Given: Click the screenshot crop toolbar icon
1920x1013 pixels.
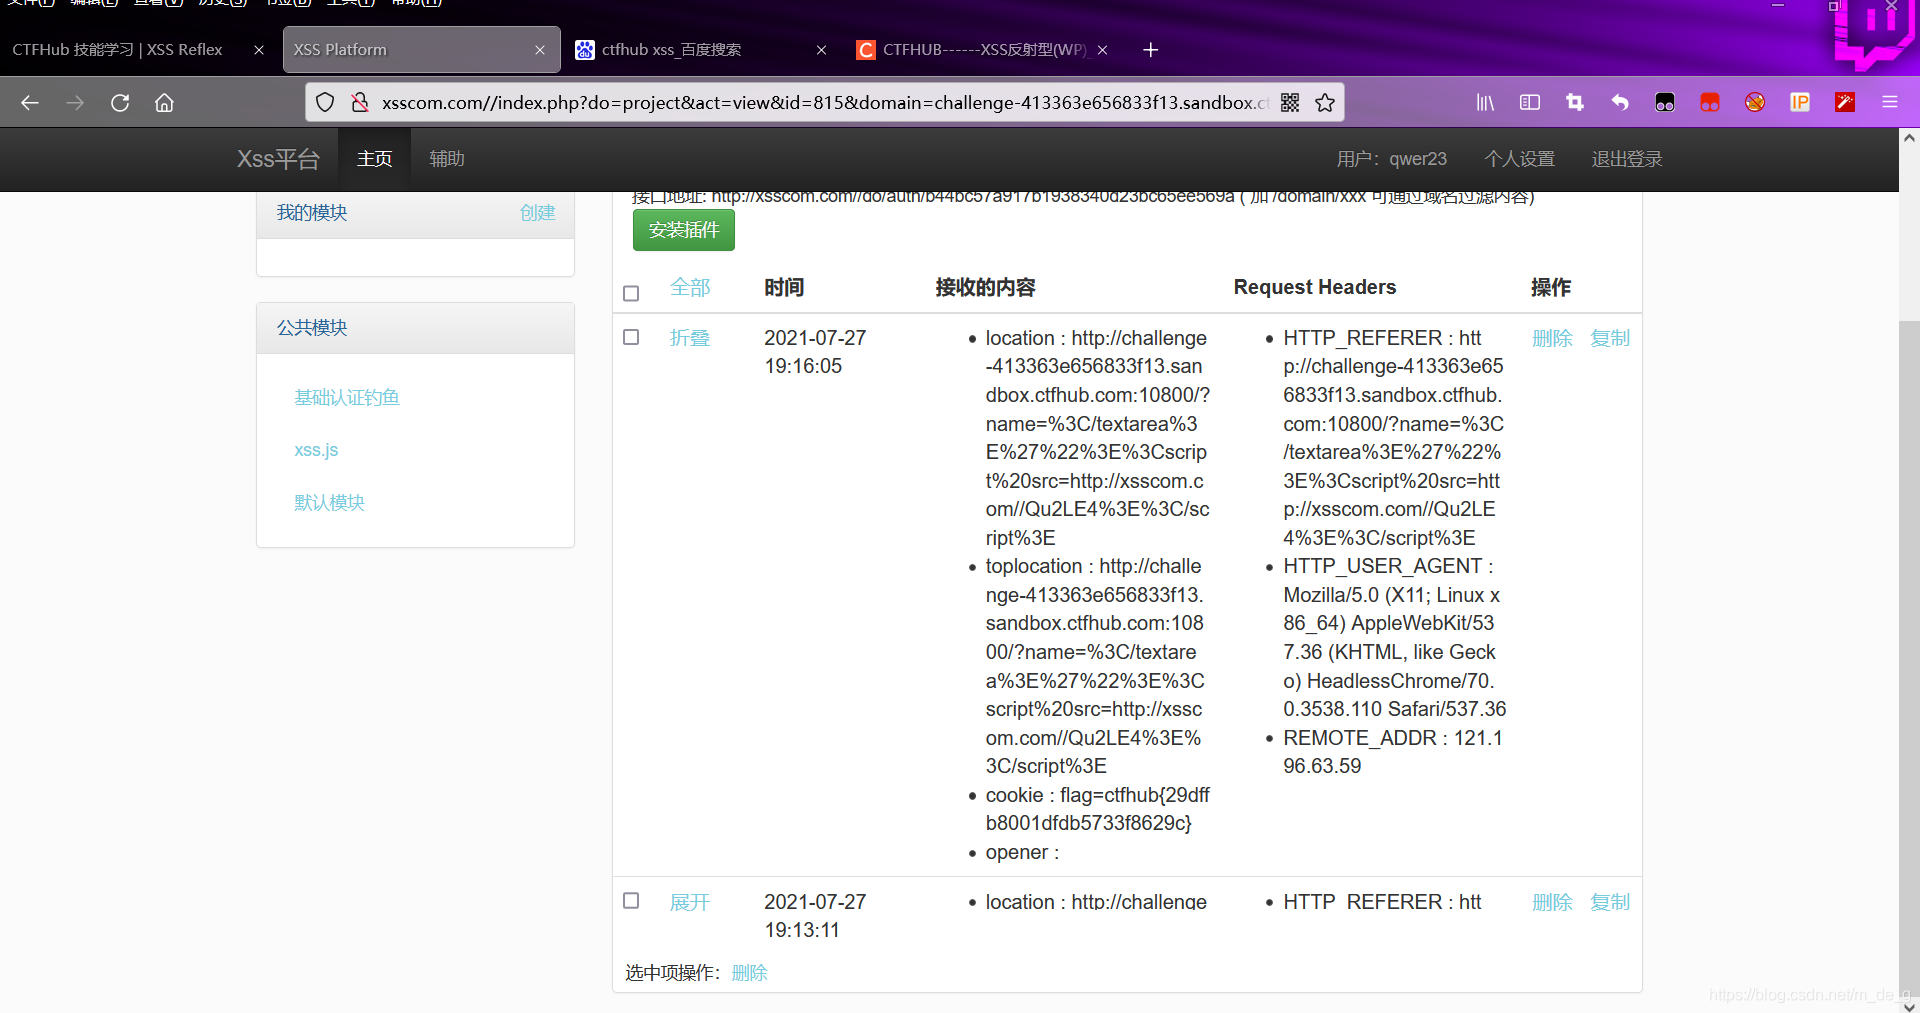Looking at the screenshot, I should [x=1575, y=103].
